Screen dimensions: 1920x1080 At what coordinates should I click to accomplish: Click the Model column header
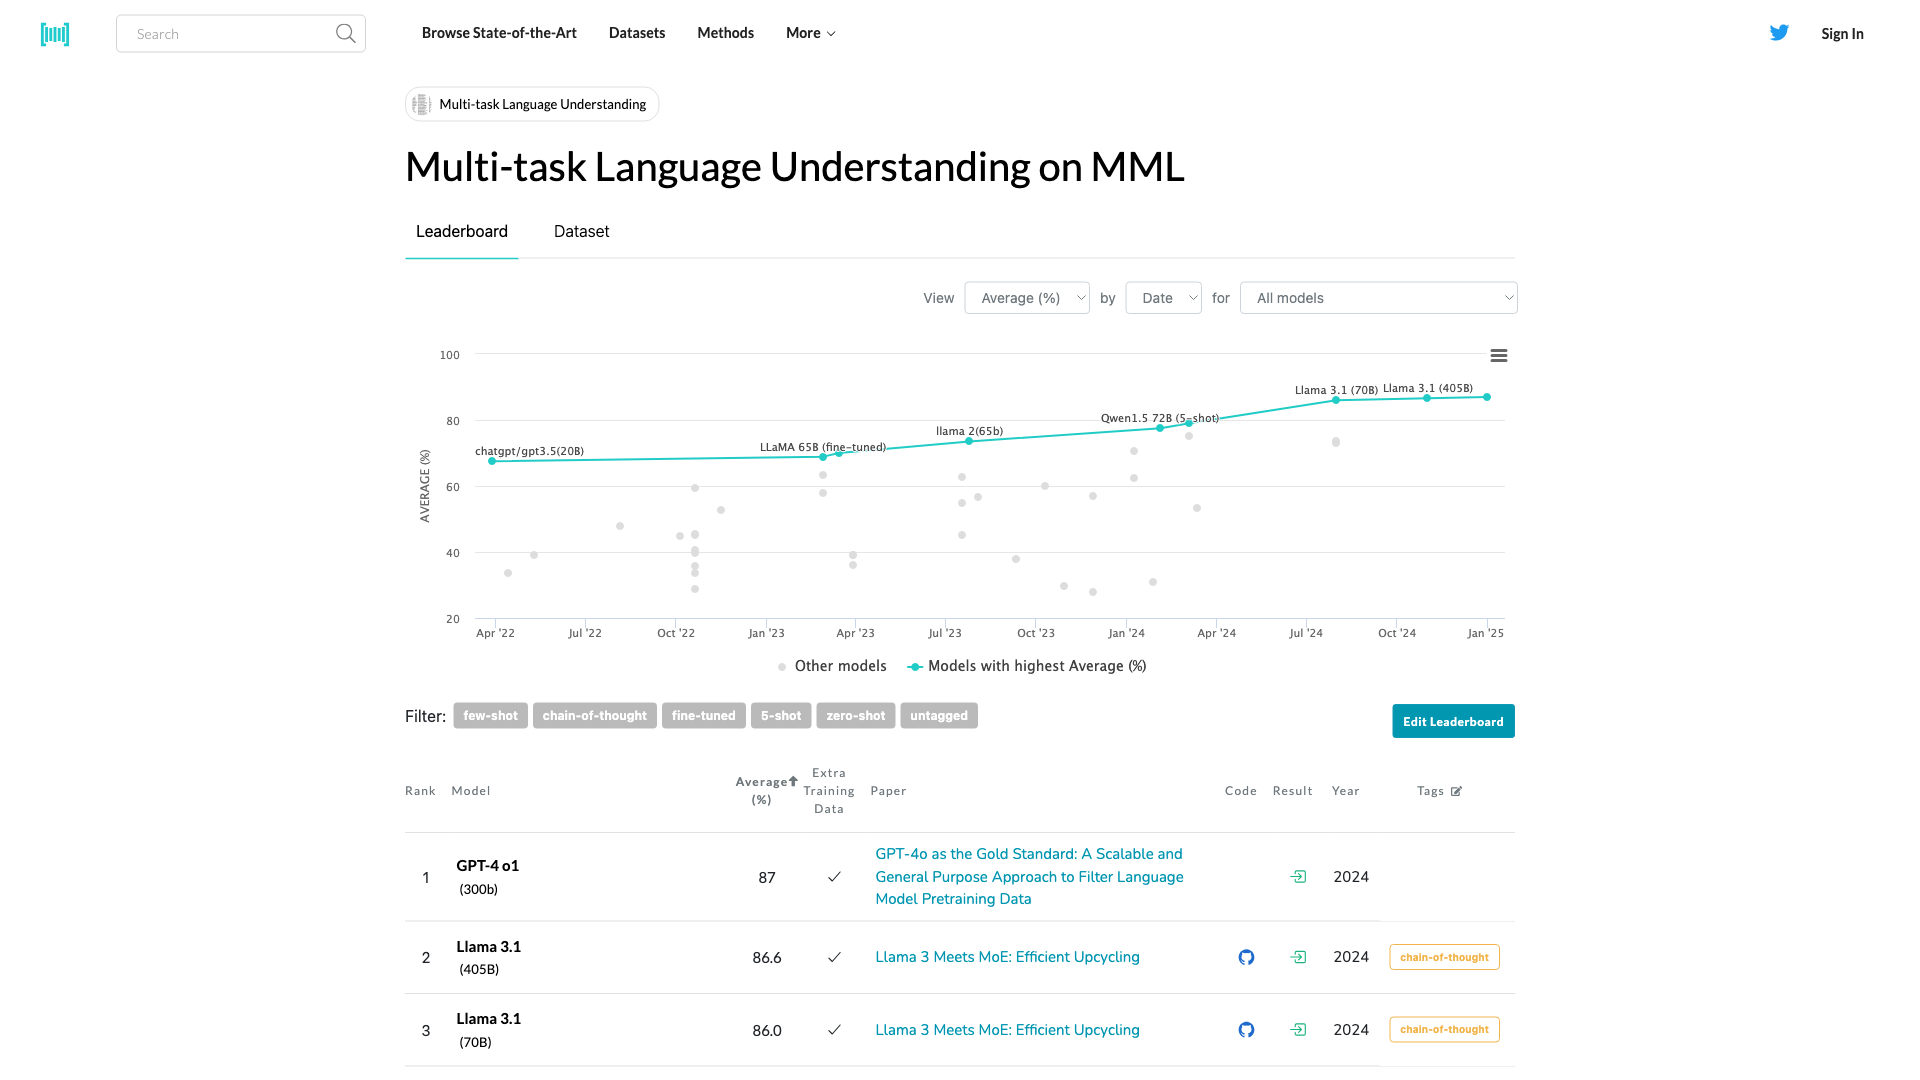point(471,791)
